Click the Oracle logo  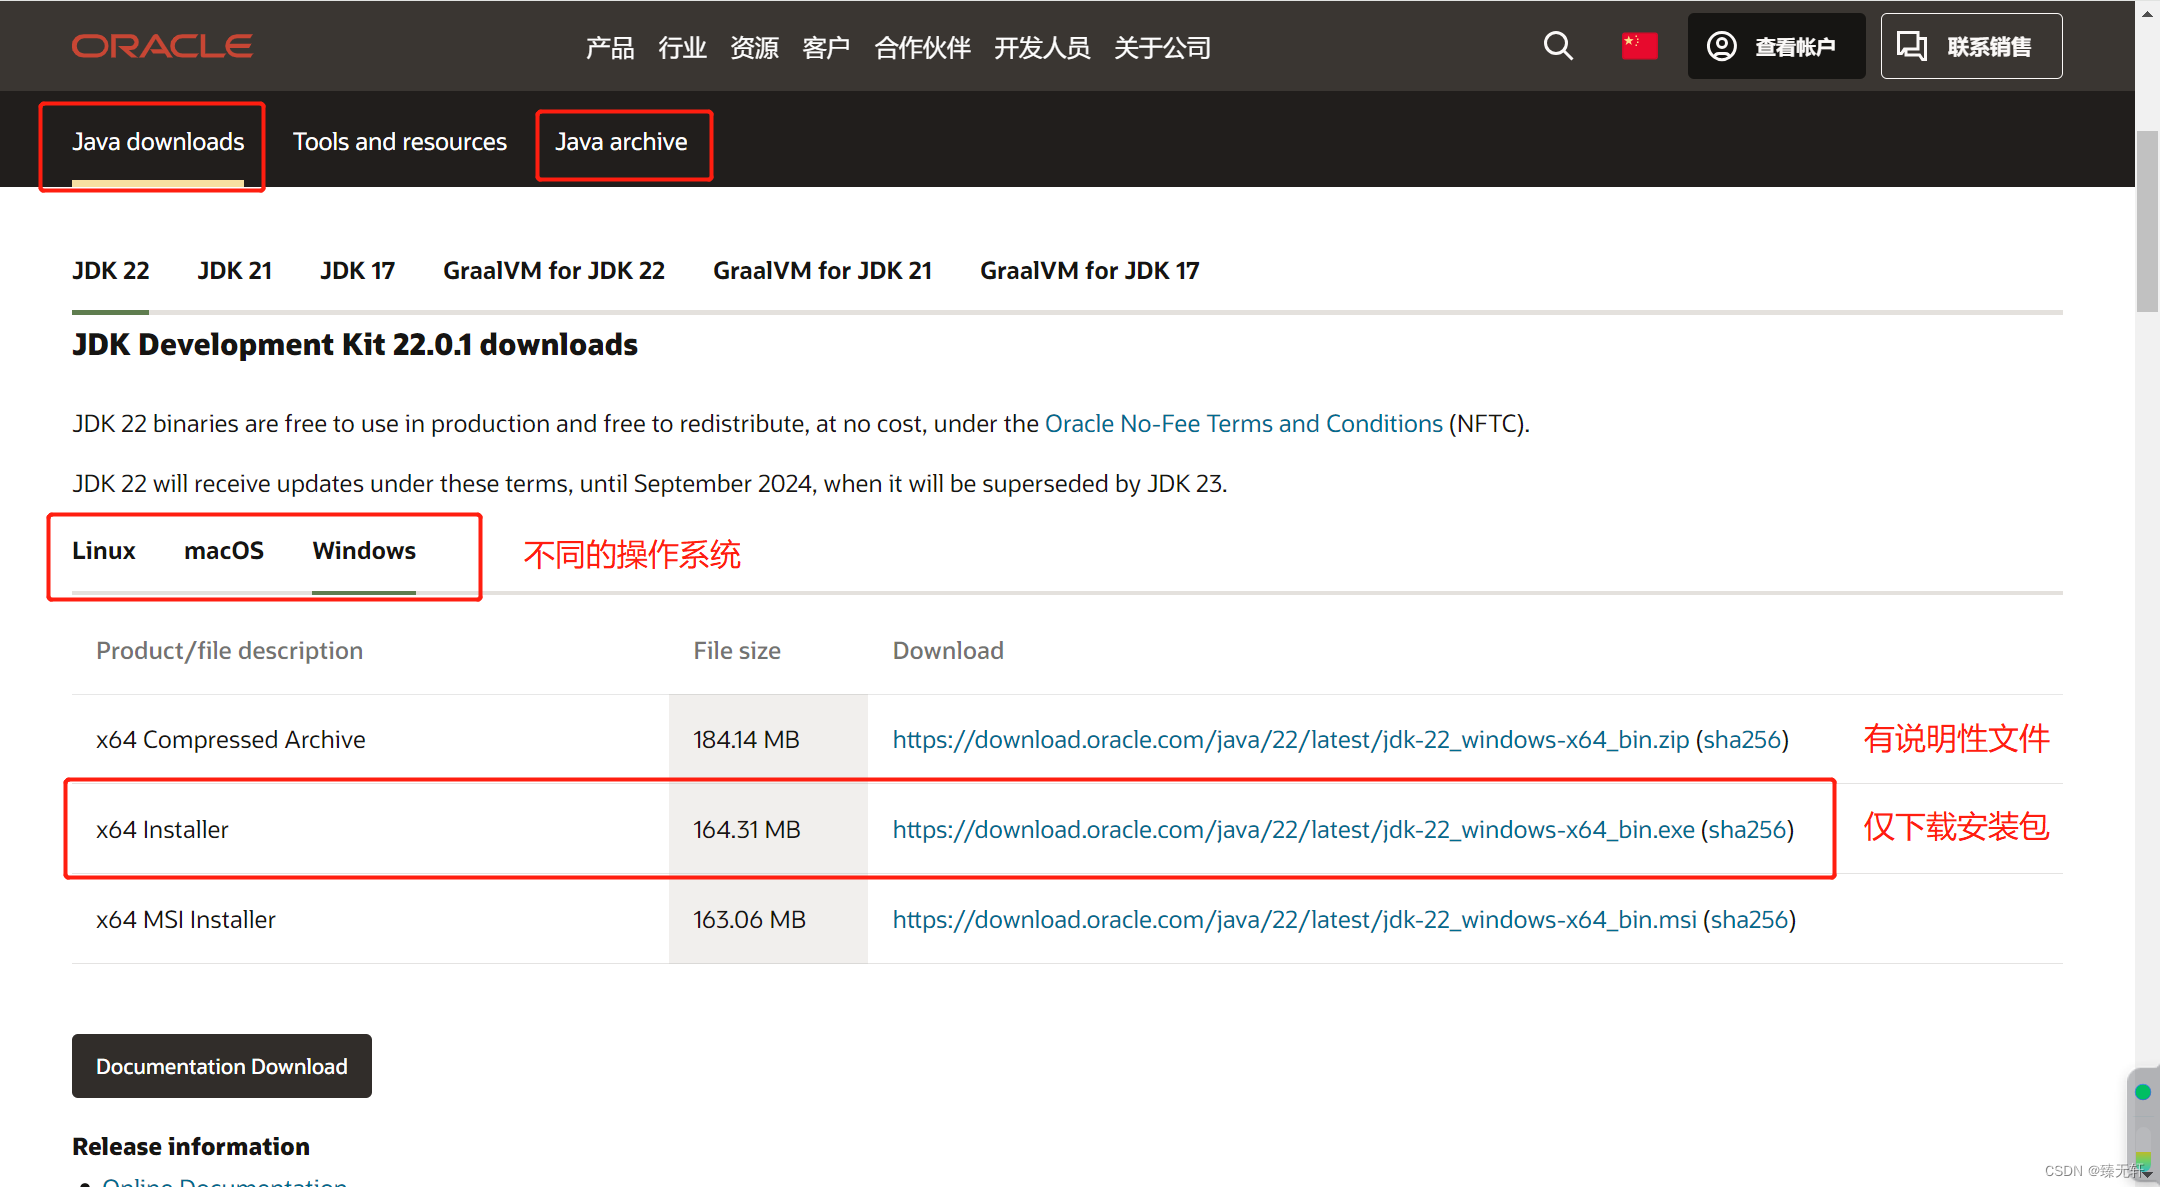click(x=161, y=45)
